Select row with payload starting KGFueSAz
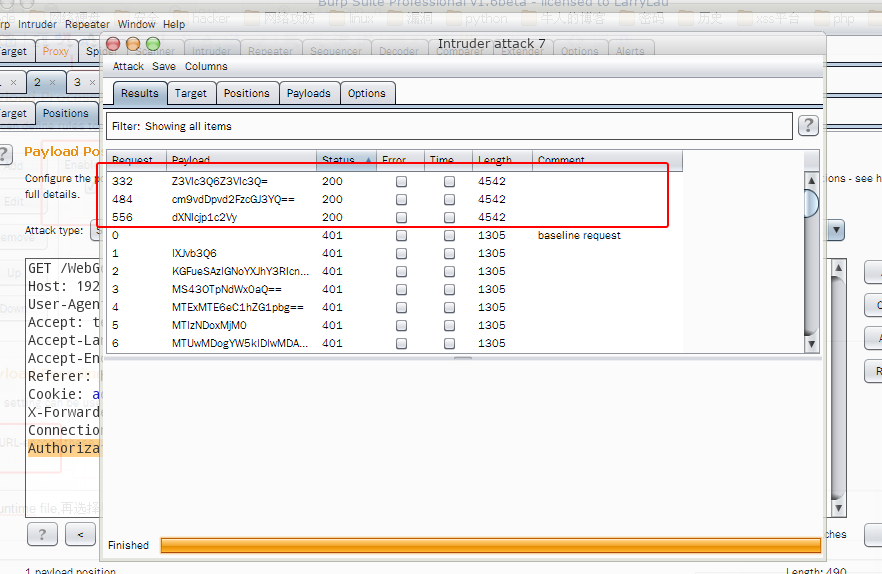Viewport: 882px width, 574px height. click(394, 271)
